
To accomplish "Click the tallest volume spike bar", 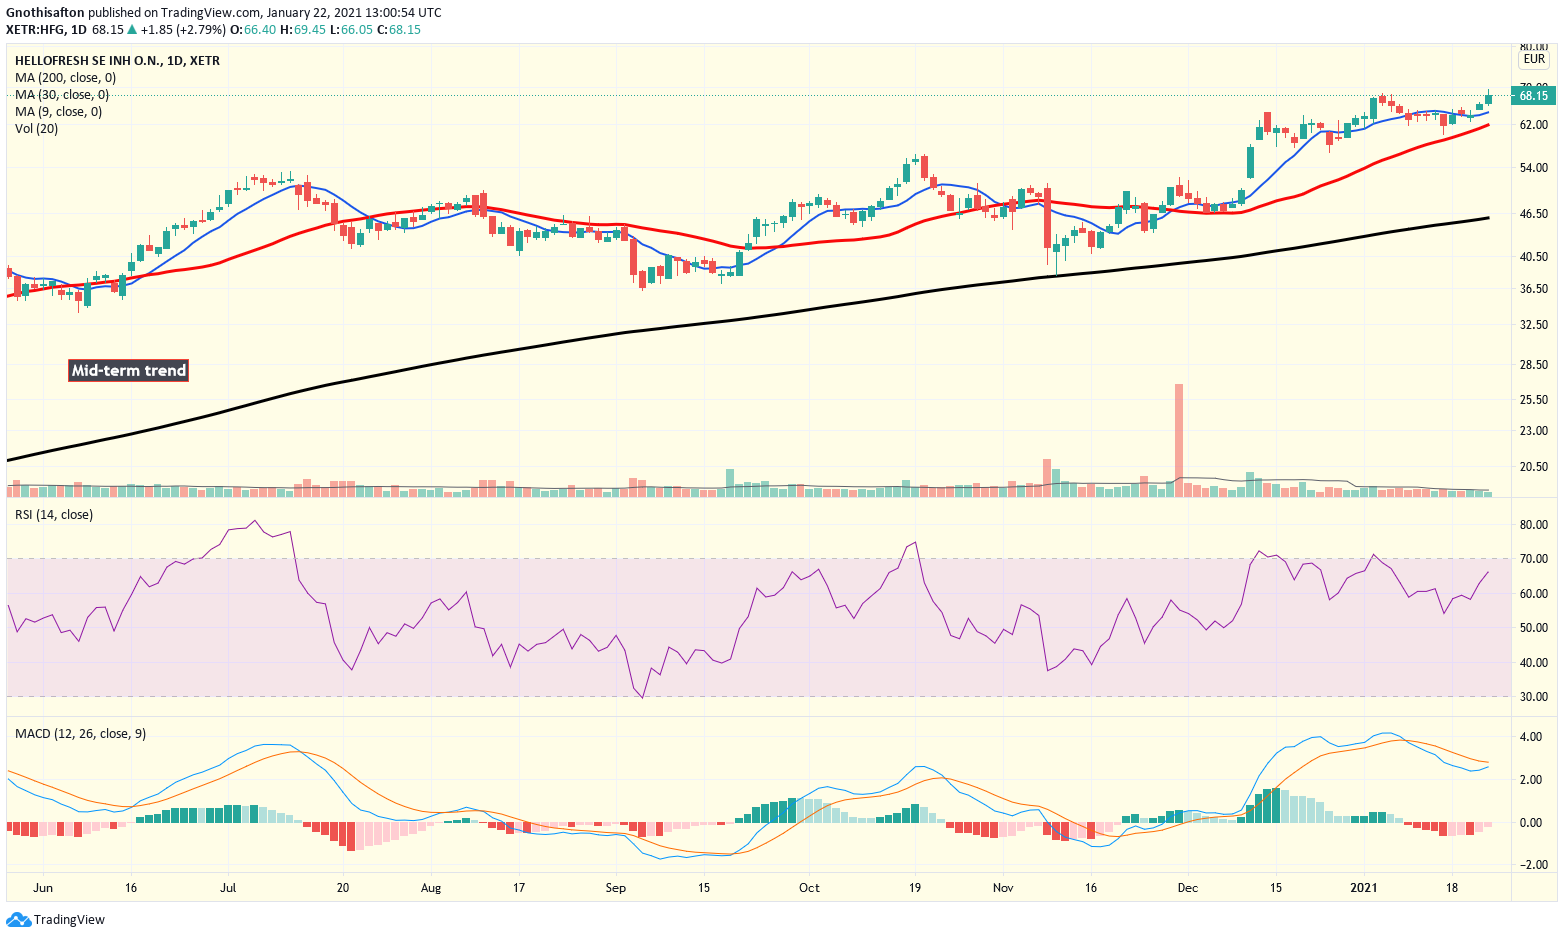I will click(x=1179, y=440).
